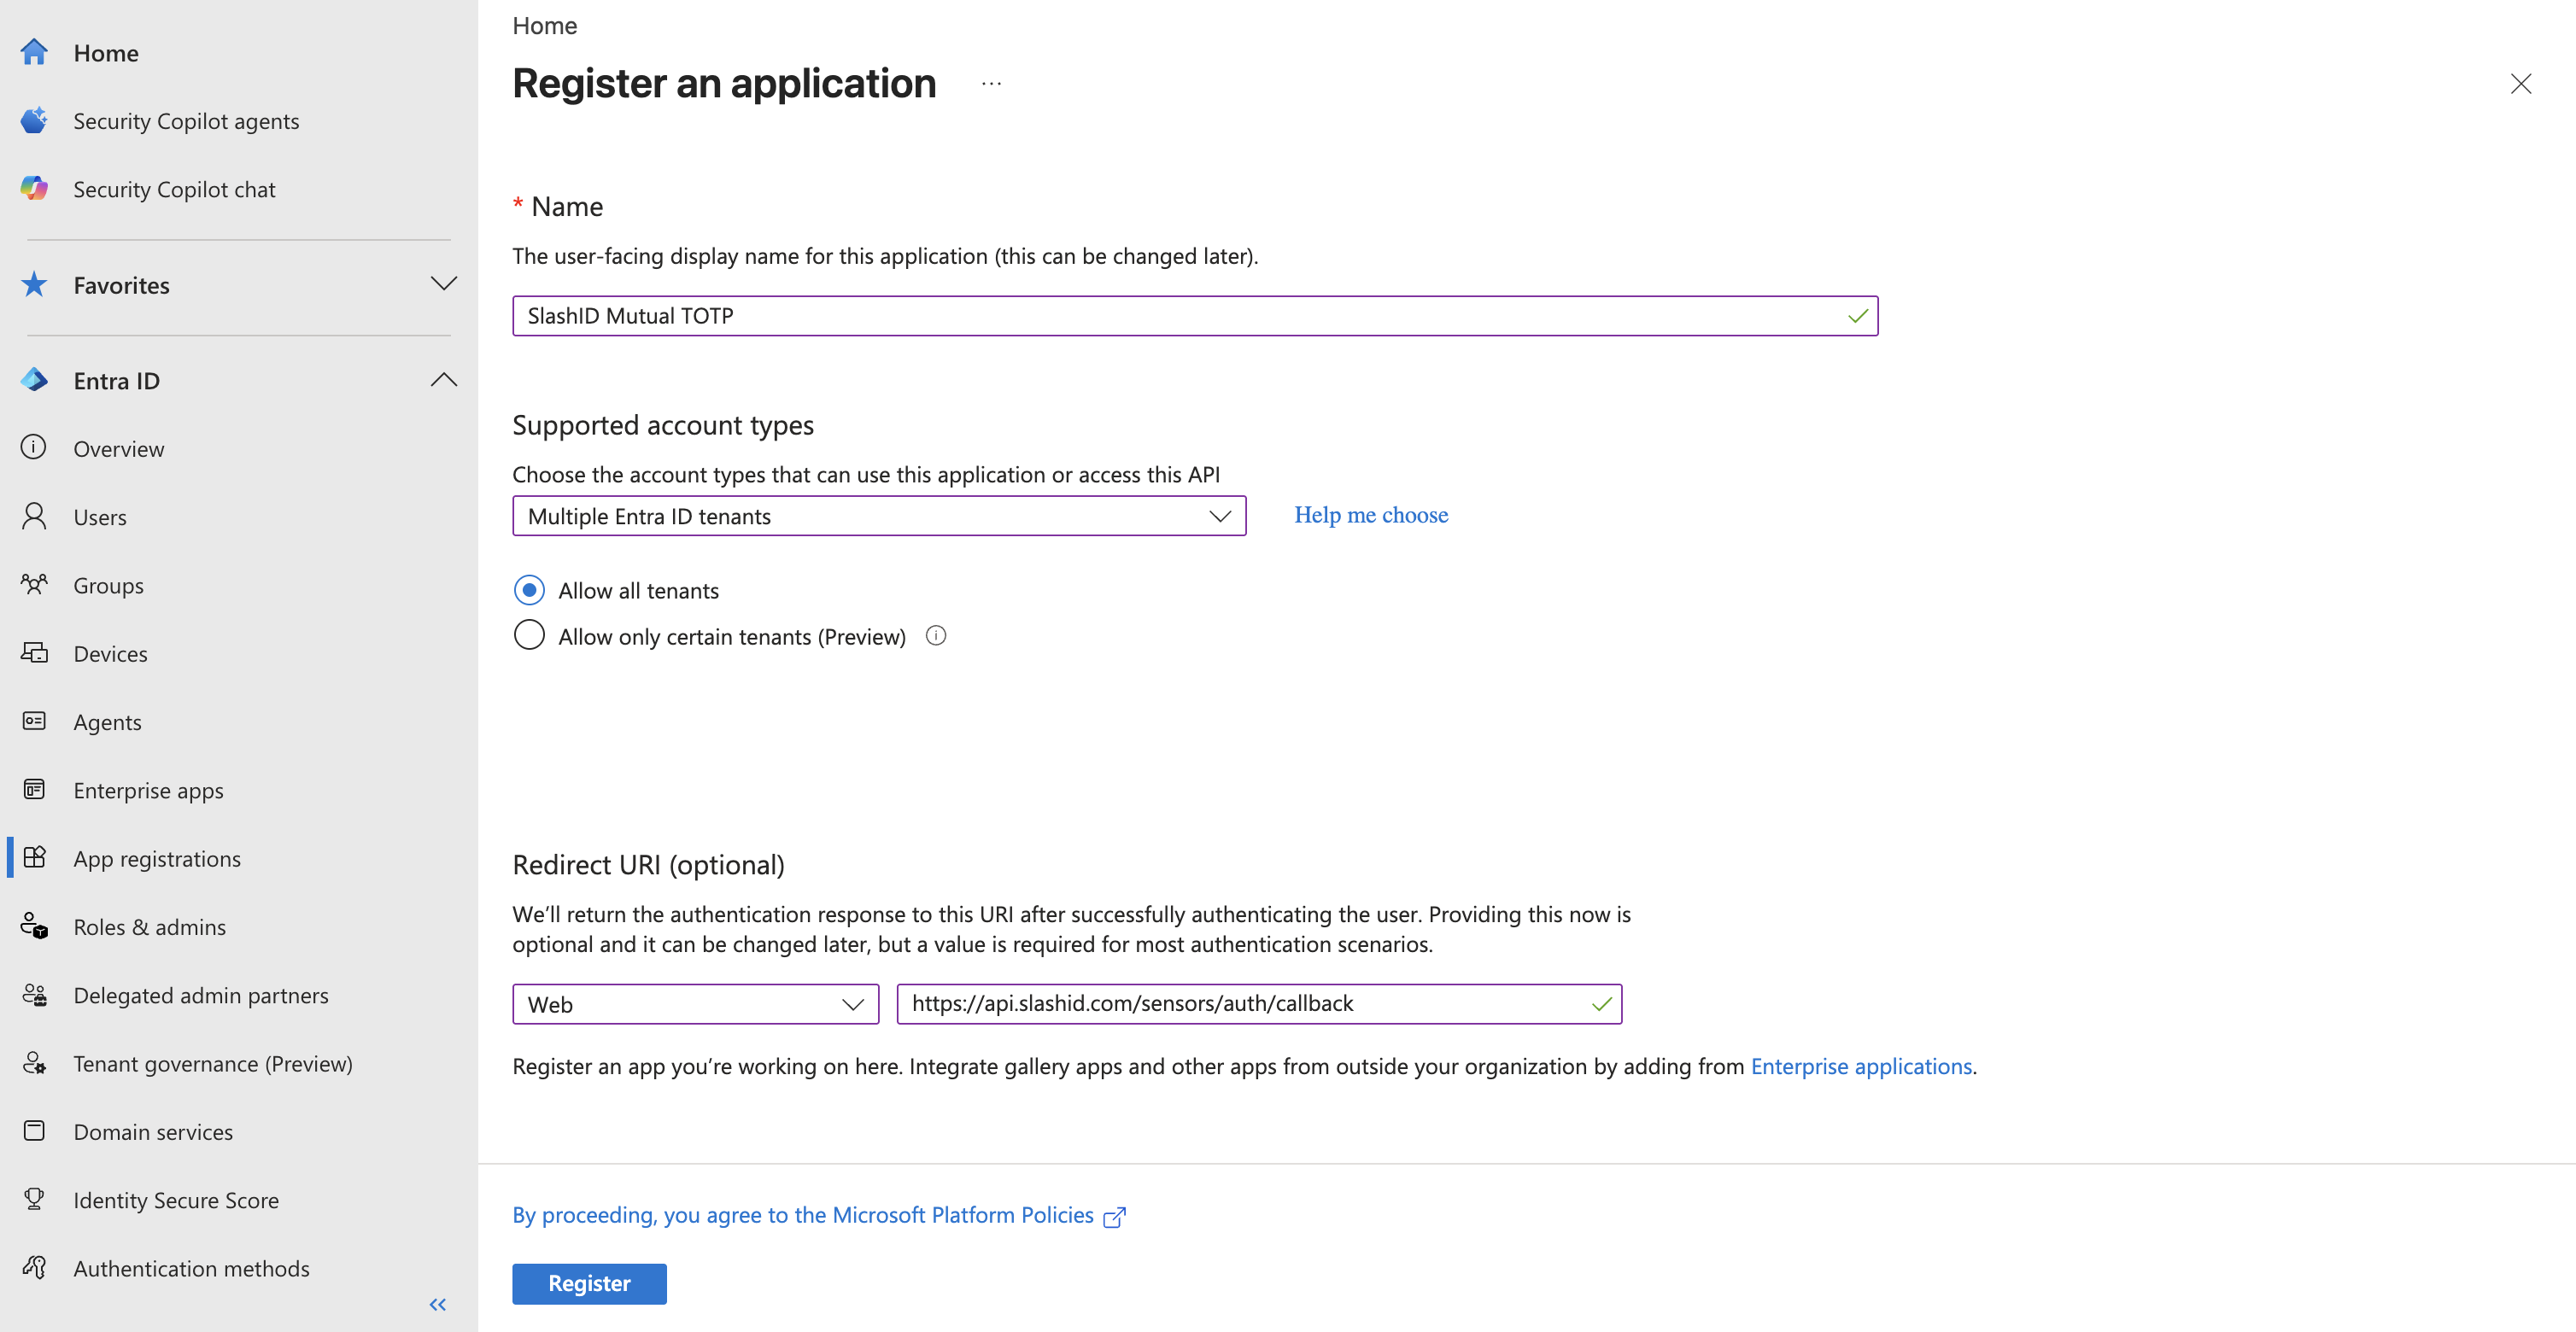Click the Agents icon in sidebar
Viewport: 2576px width, 1332px height.
(x=34, y=720)
